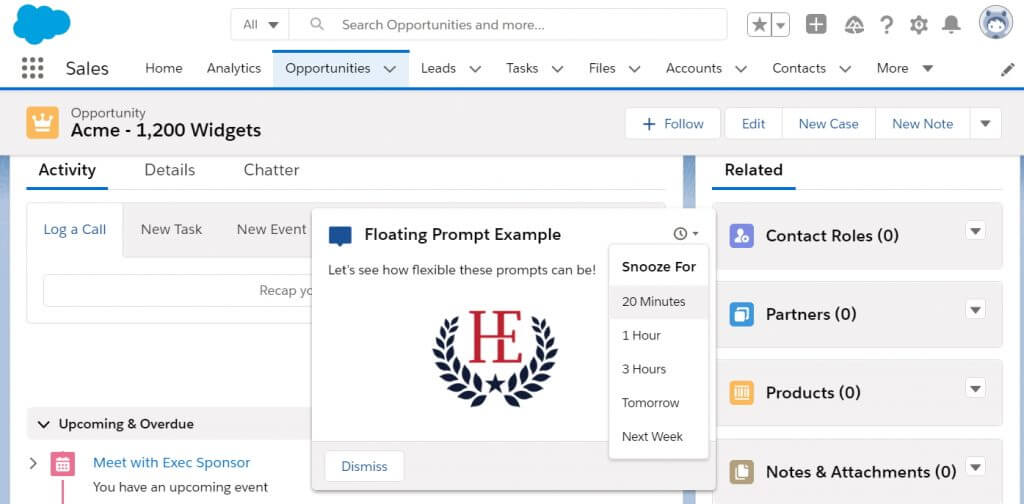Click the Contact Roles icon
The height and width of the screenshot is (504, 1024).
pyautogui.click(x=742, y=236)
